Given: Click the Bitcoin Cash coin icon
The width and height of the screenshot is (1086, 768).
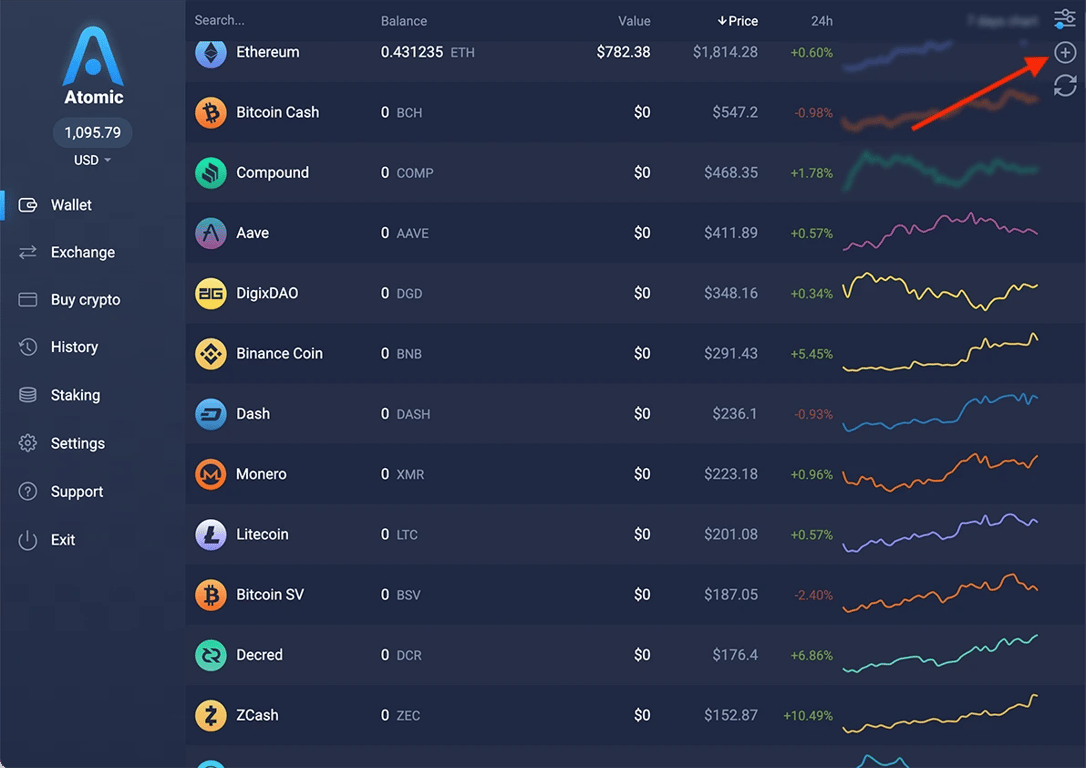Looking at the screenshot, I should pyautogui.click(x=211, y=112).
